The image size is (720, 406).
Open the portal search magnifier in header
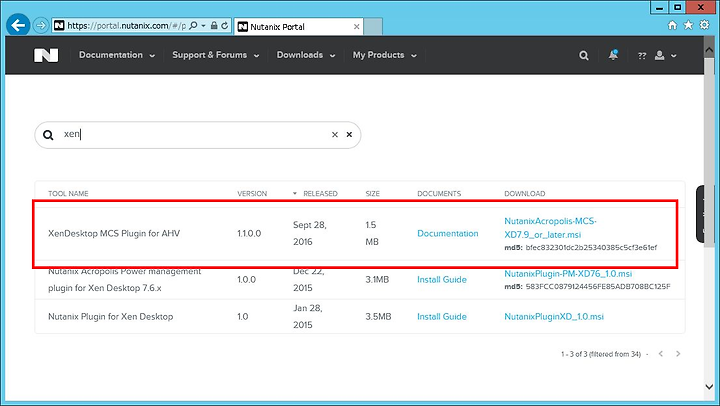click(584, 56)
